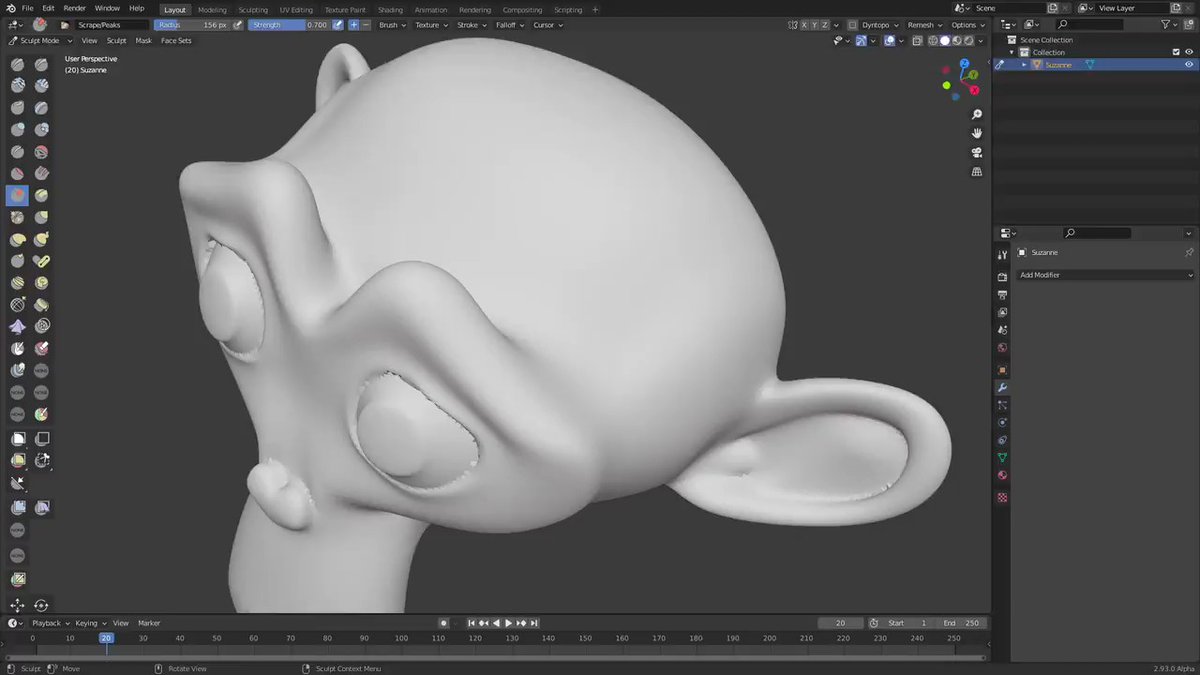The image size is (1200, 675).
Task: Open the Object properties tab icon
Action: [x=1002, y=370]
